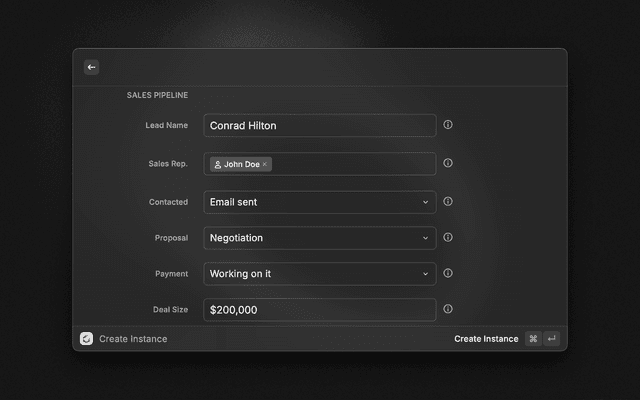
Task: Click info icon next to Deal Size
Action: (448, 309)
